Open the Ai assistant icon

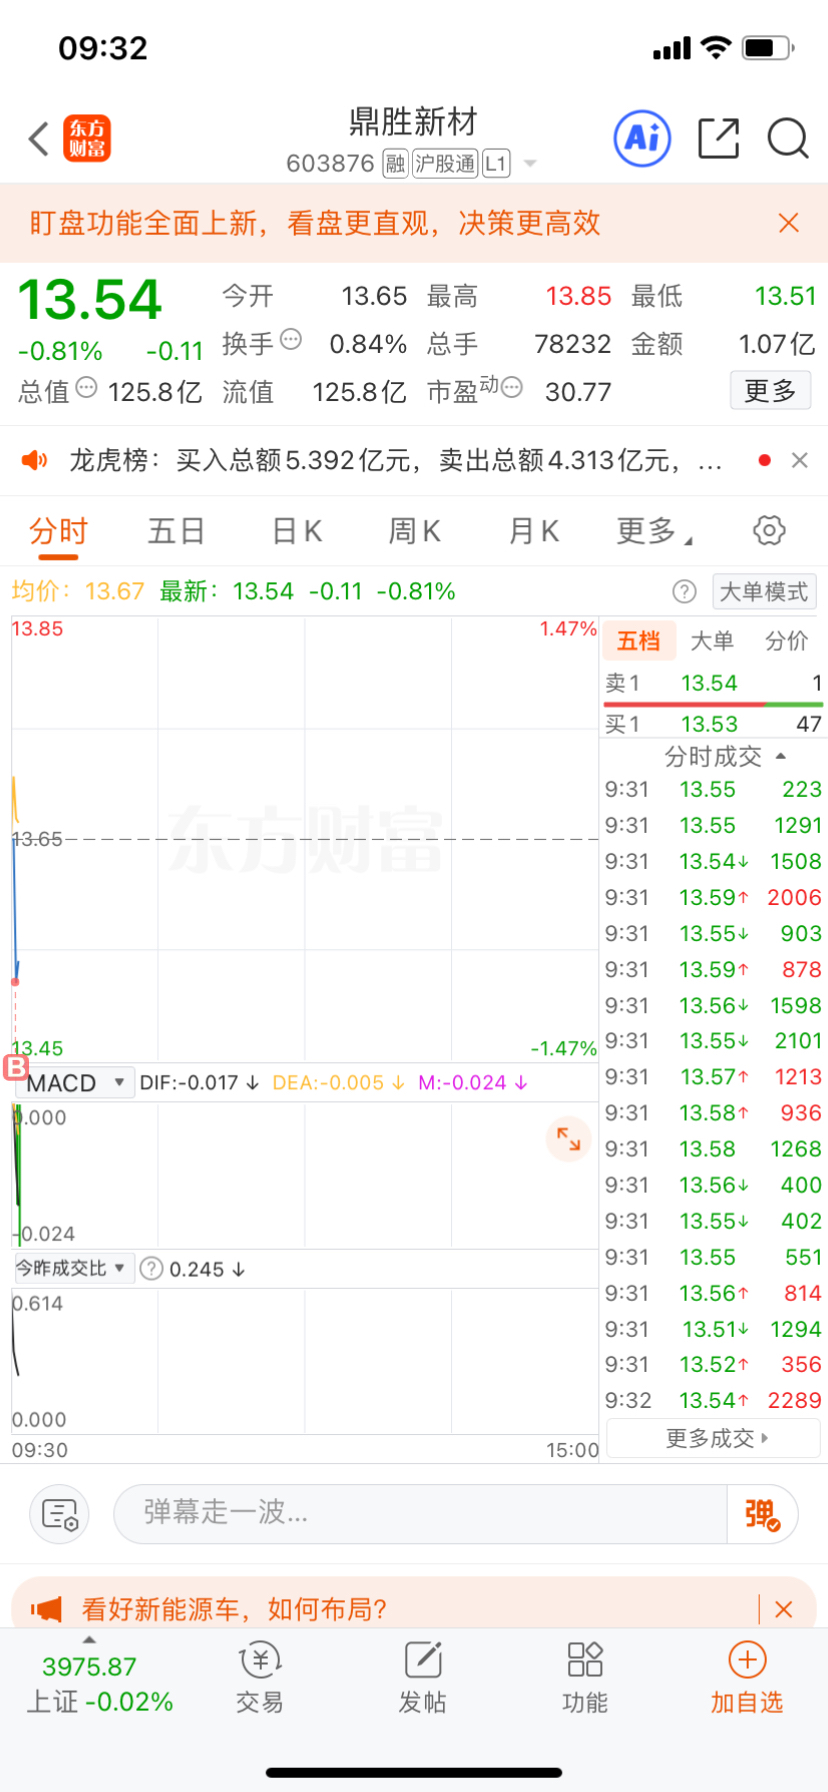(642, 138)
